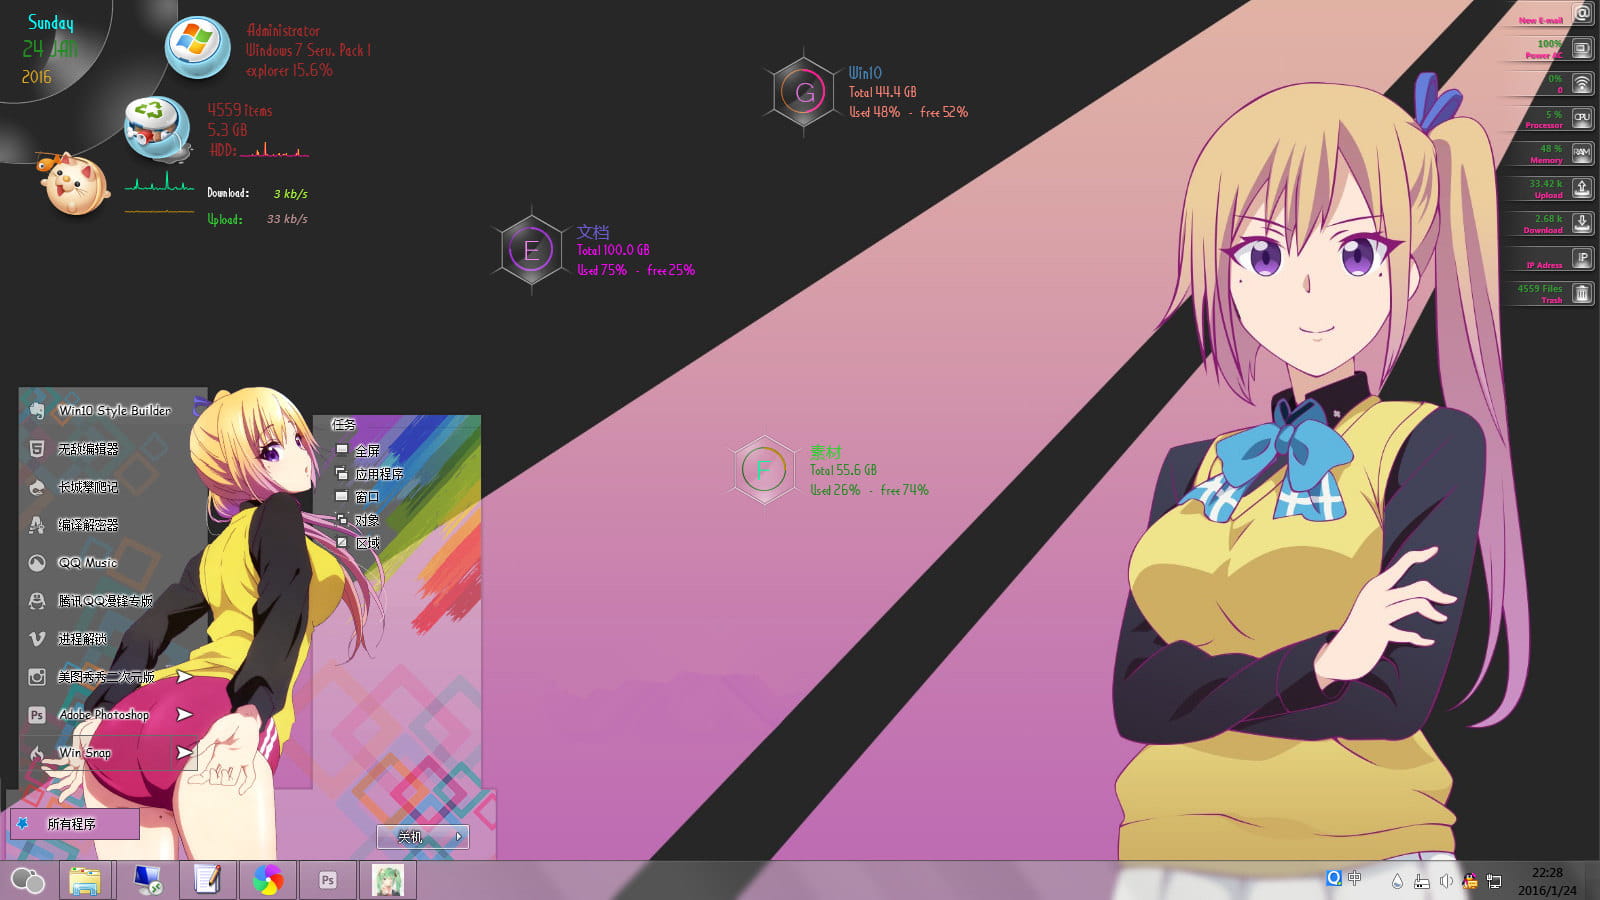Click the New E-mail @ widget icon
This screenshot has width=1600, height=900.
(x=1582, y=14)
